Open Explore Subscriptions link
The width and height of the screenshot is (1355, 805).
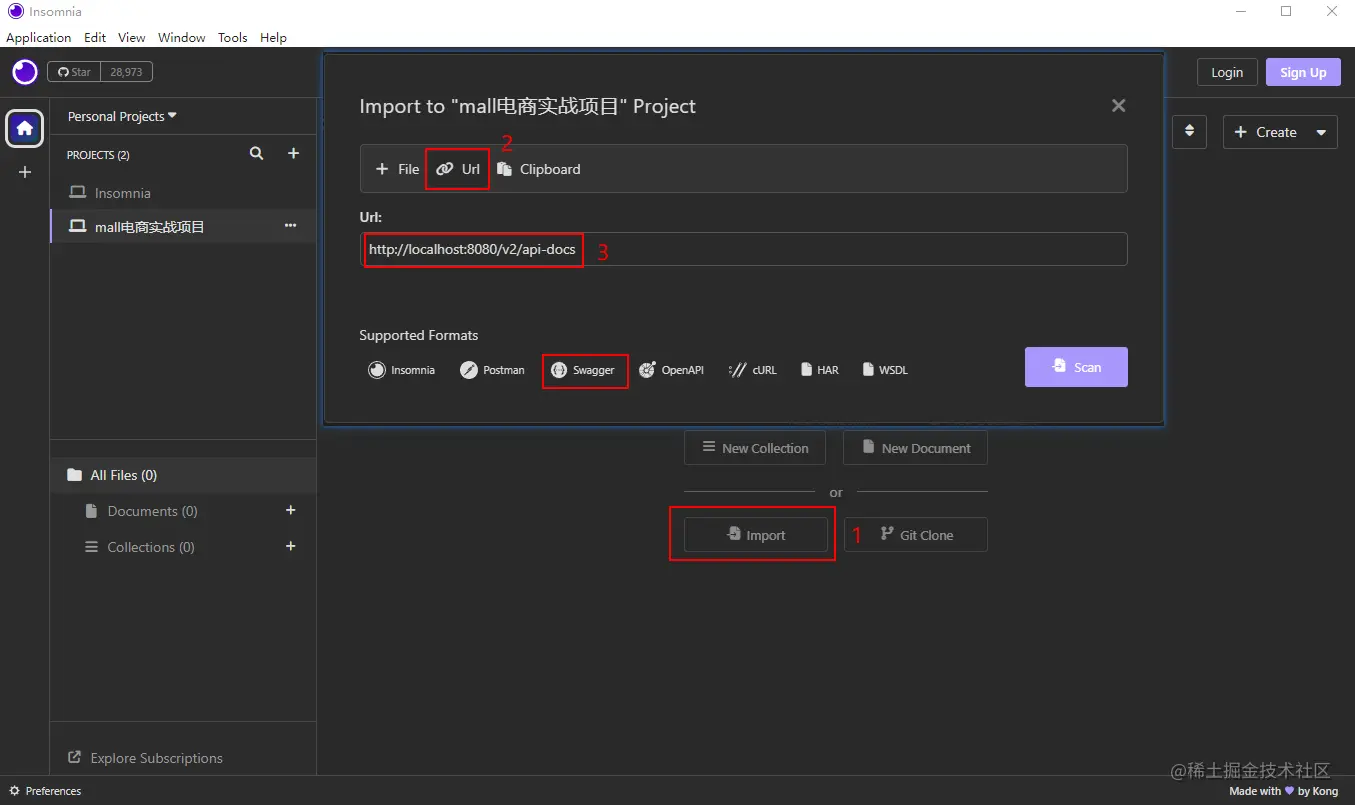(145, 758)
